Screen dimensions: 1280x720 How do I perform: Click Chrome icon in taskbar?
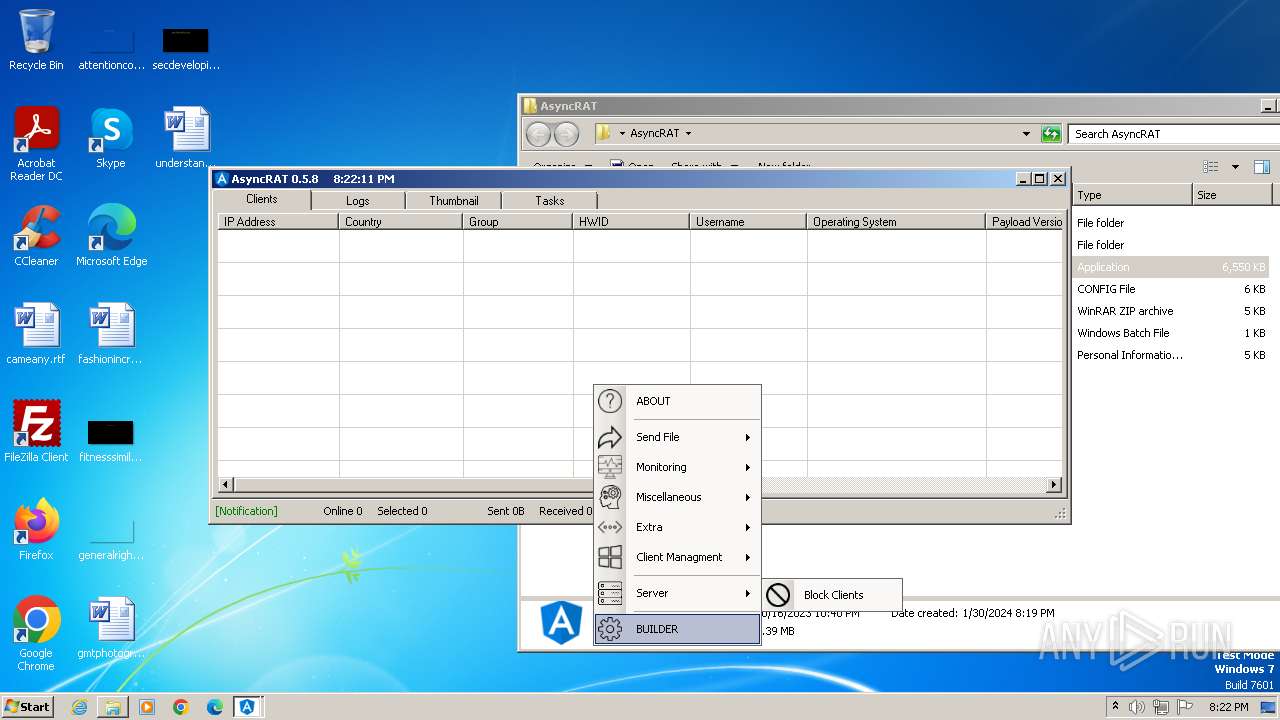[181, 707]
